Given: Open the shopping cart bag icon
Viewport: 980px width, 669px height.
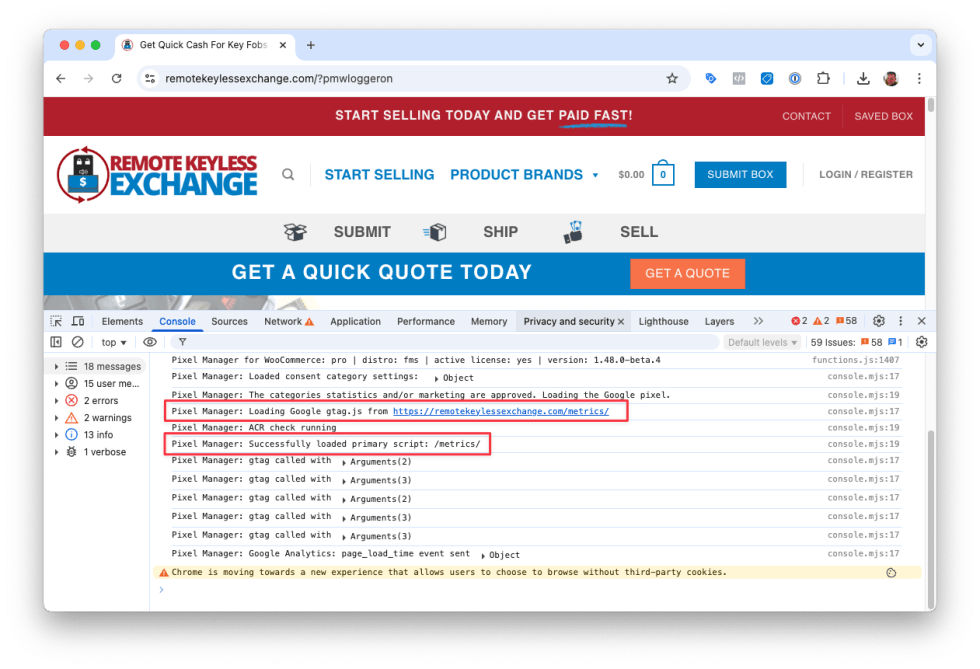Looking at the screenshot, I should (662, 173).
